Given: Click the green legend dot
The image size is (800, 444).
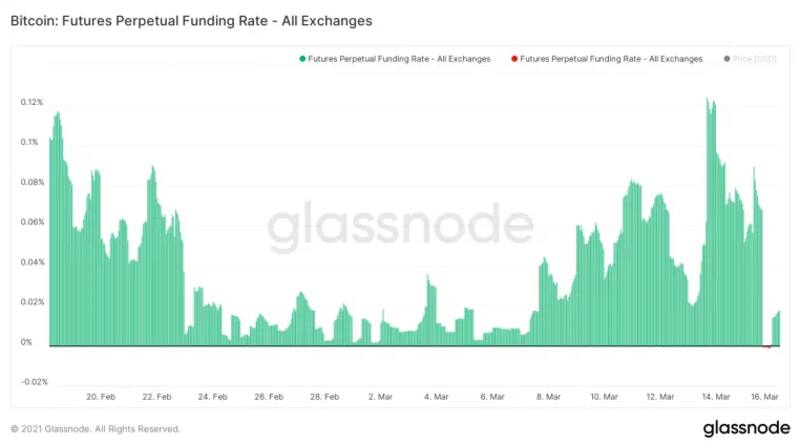Looking at the screenshot, I should click(302, 59).
